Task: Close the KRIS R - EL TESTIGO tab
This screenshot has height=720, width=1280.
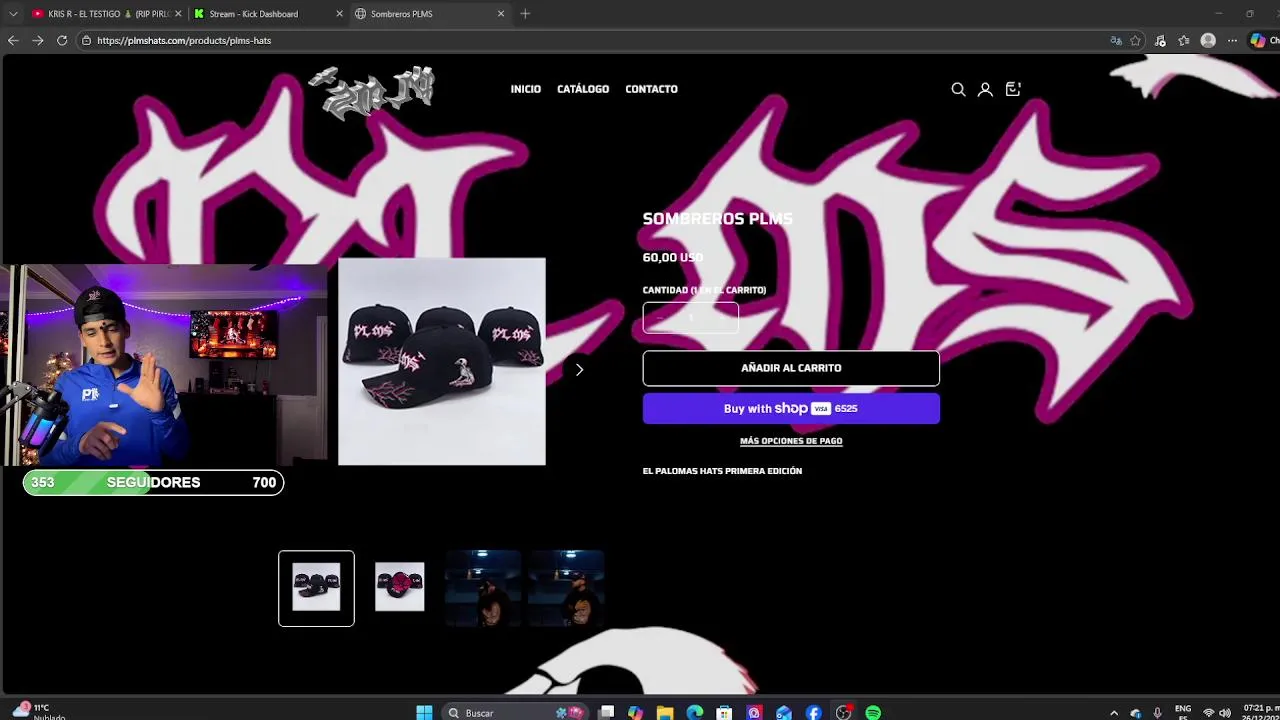Action: [178, 14]
